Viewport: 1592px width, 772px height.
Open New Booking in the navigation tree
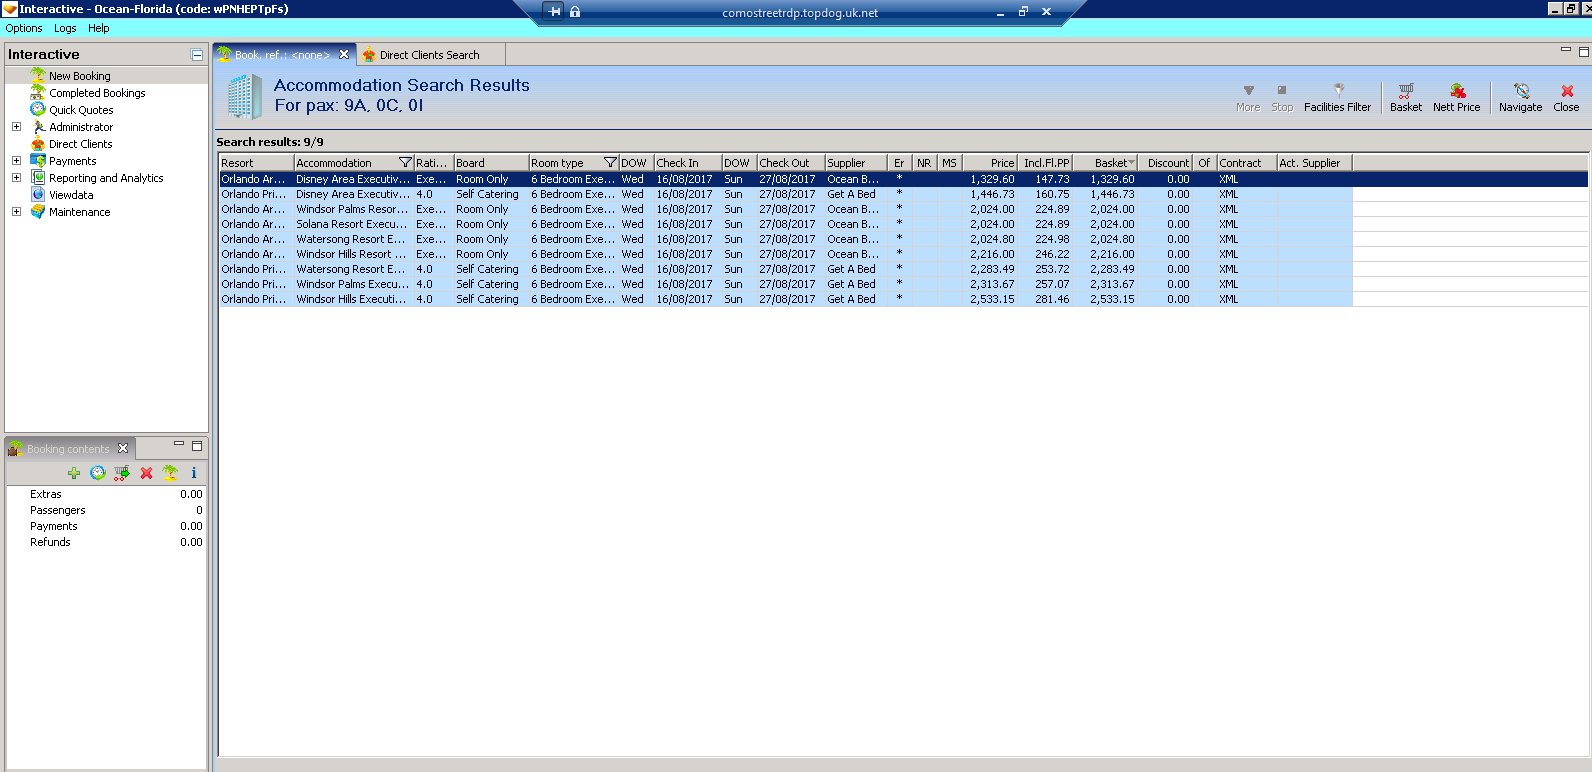coord(80,76)
